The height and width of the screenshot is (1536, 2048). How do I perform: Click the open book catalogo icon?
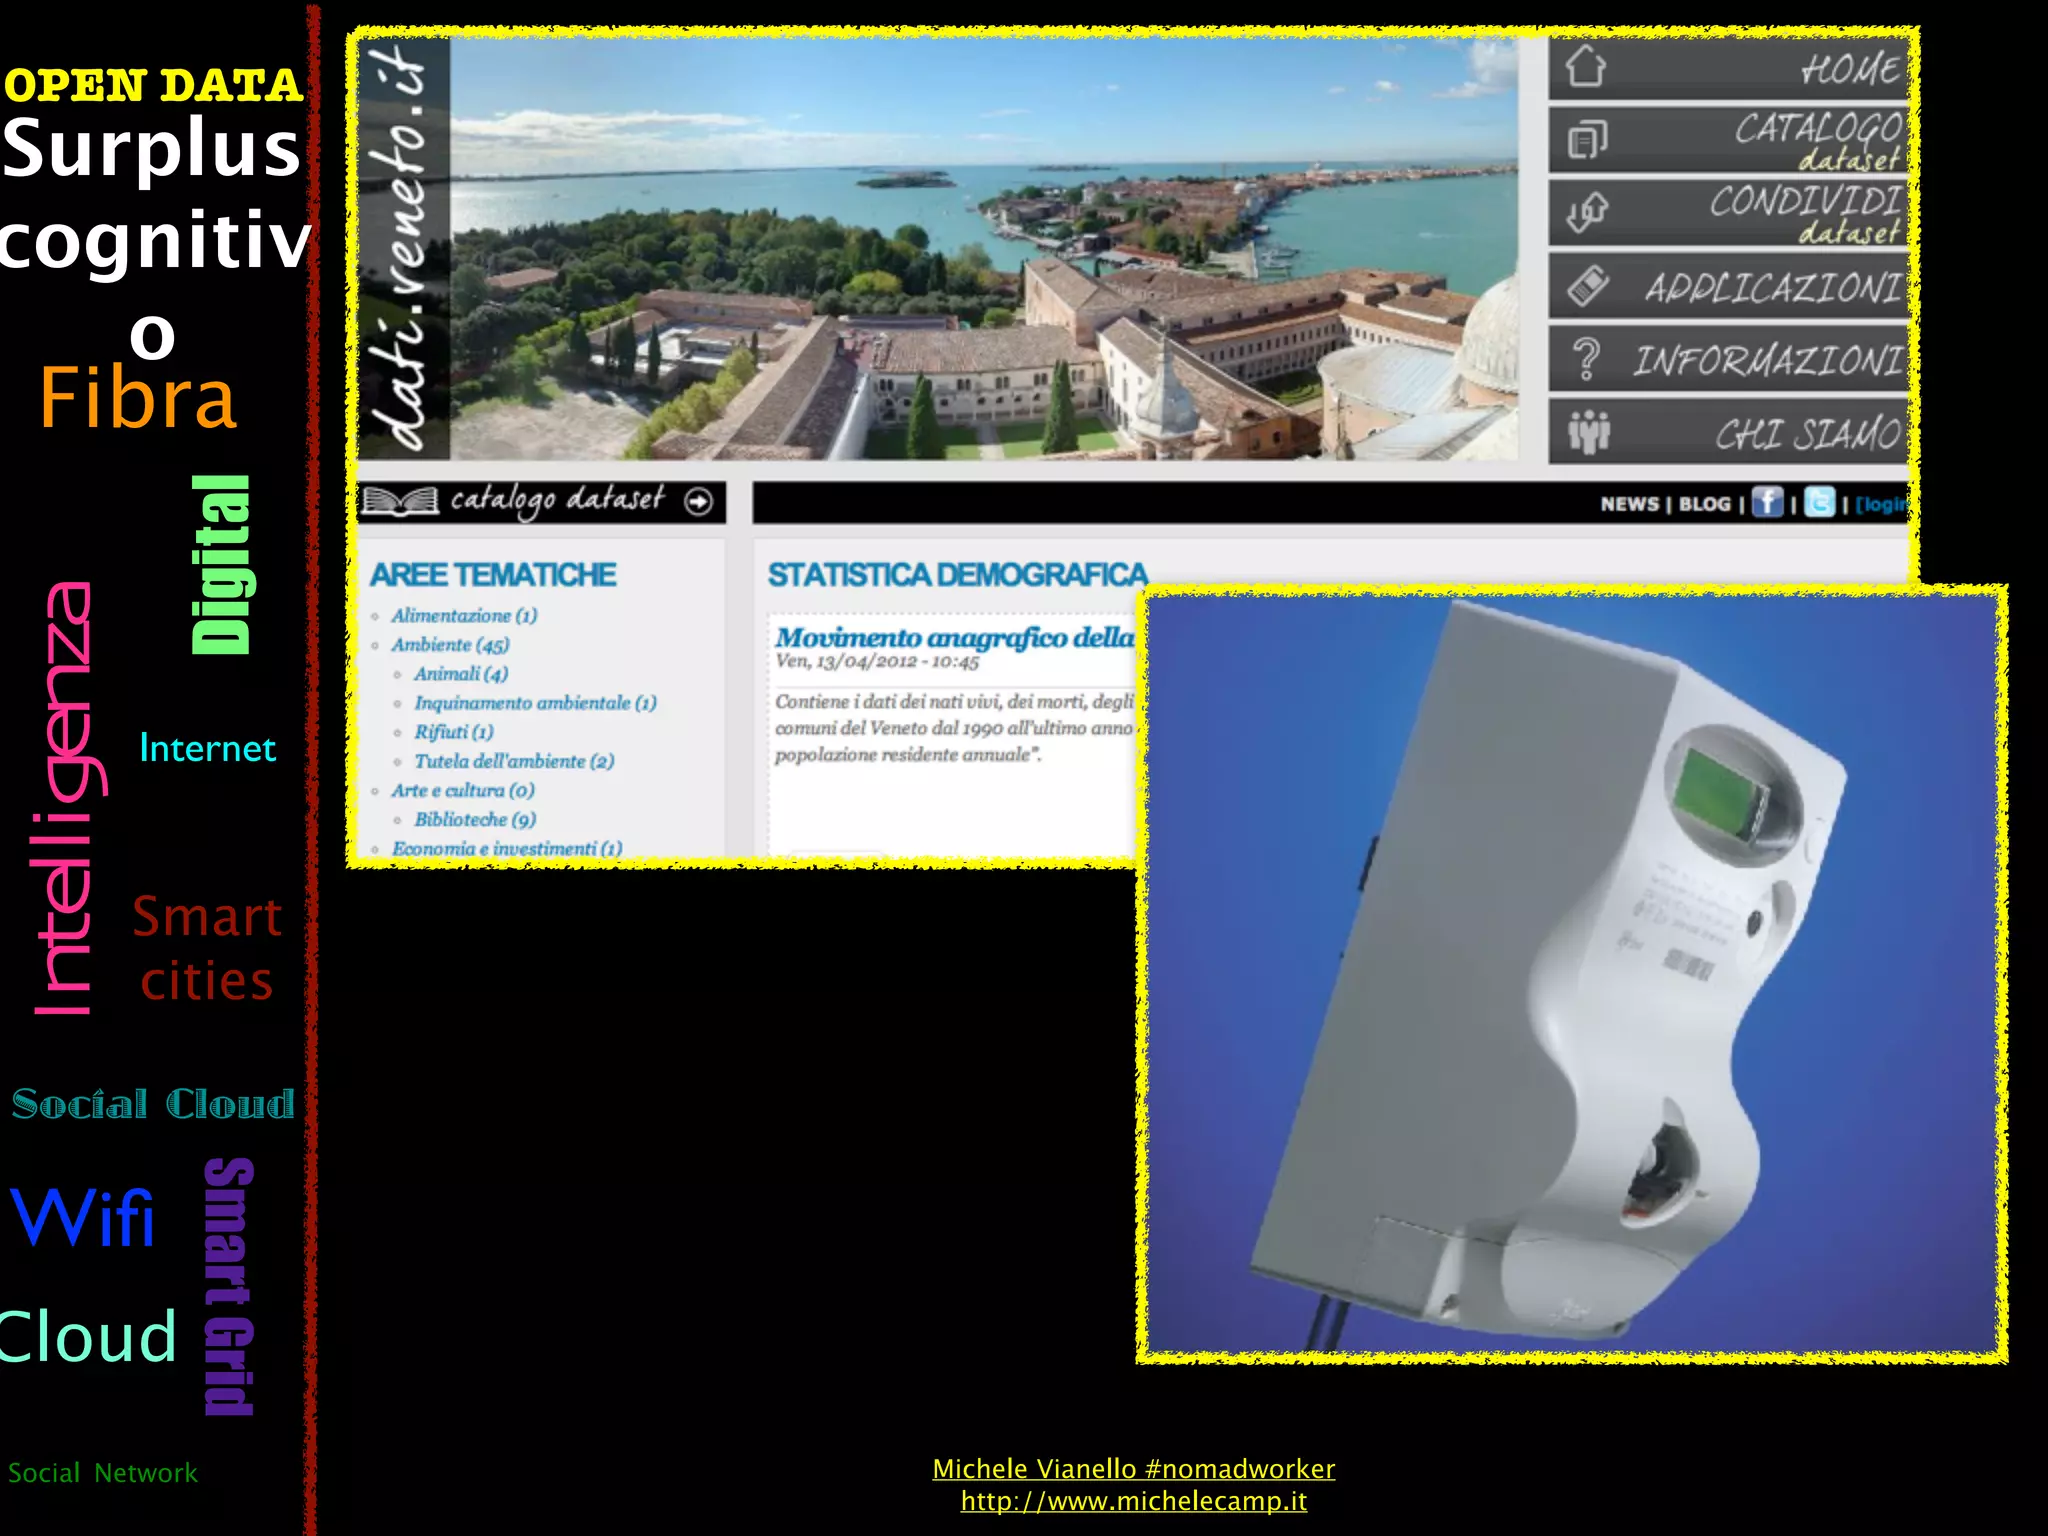400,501
